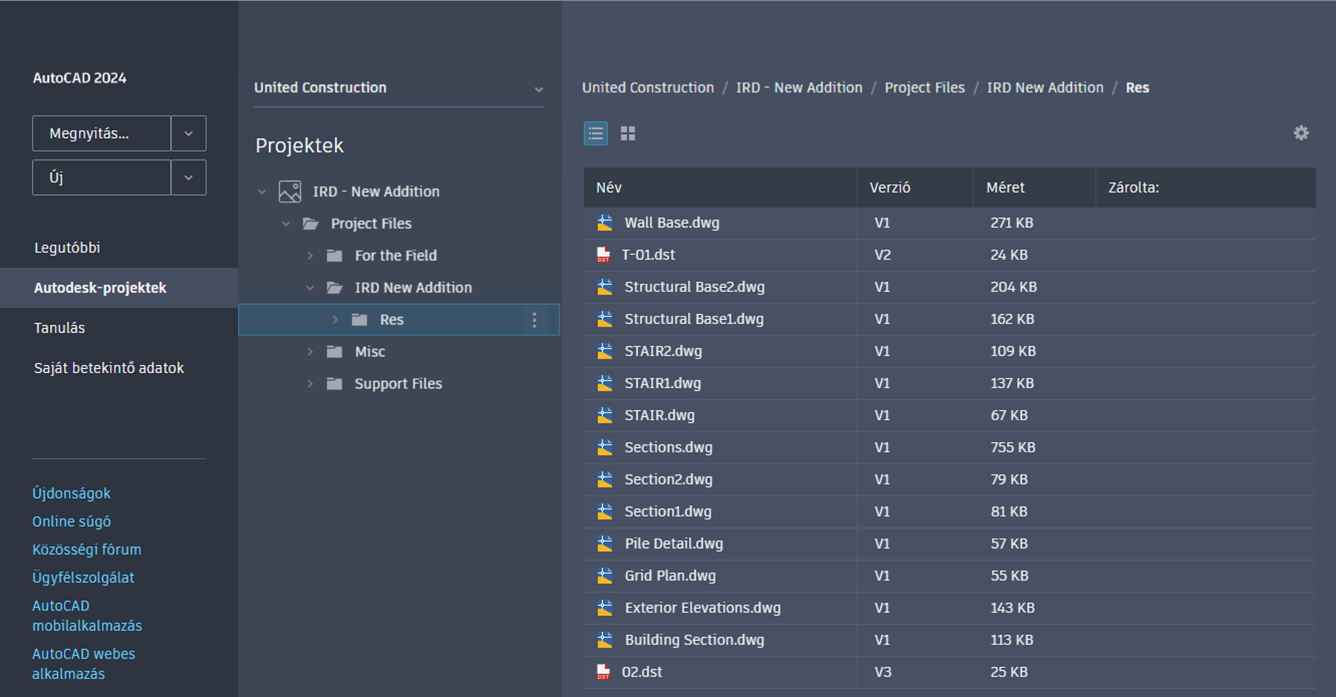Go to Project Files breadcrumb
The image size is (1336, 697).
pos(925,88)
